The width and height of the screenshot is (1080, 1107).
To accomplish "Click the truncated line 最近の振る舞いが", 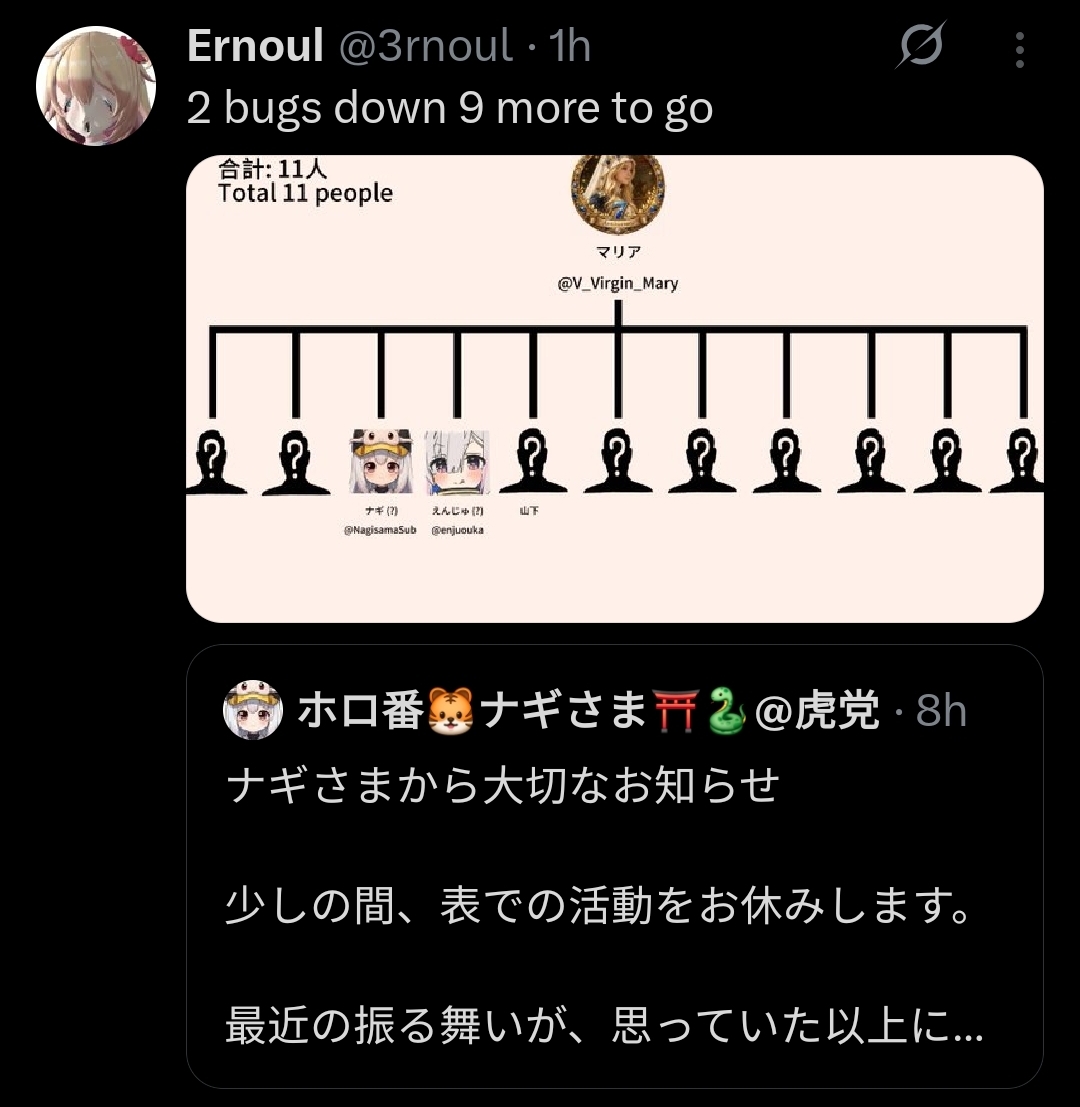I will 604,1026.
